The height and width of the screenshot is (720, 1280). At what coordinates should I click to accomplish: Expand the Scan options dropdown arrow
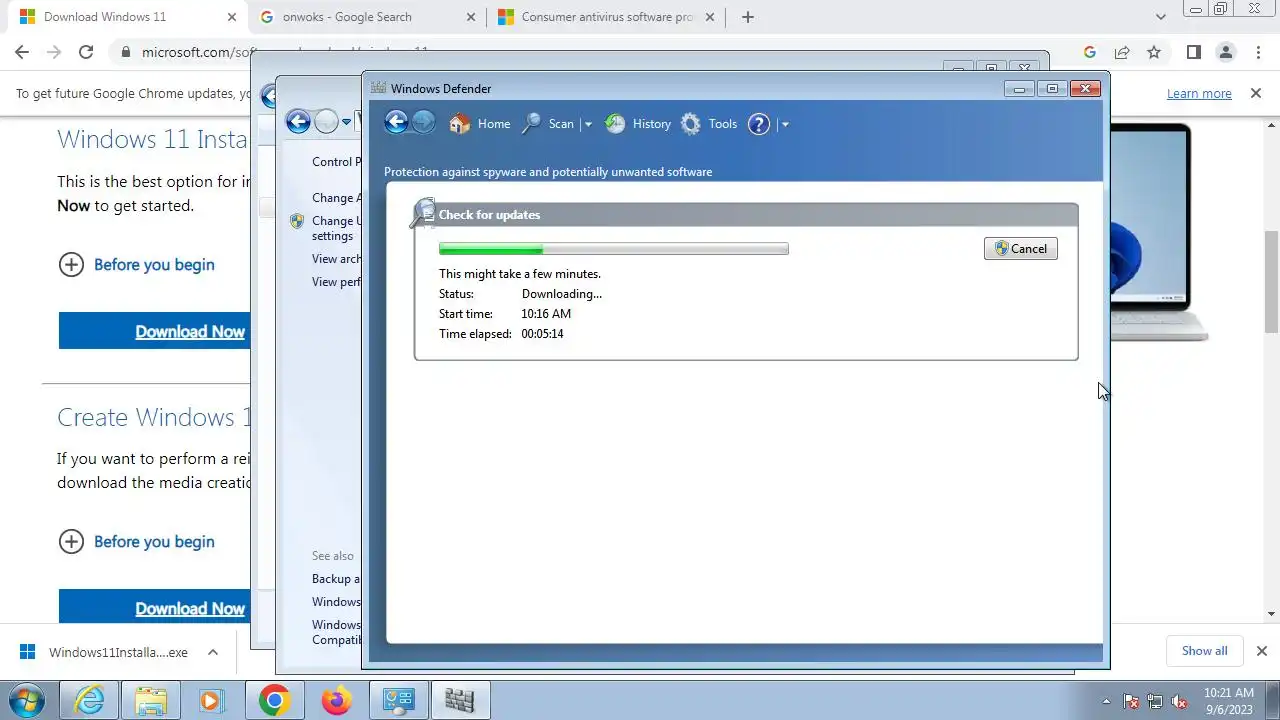point(588,124)
